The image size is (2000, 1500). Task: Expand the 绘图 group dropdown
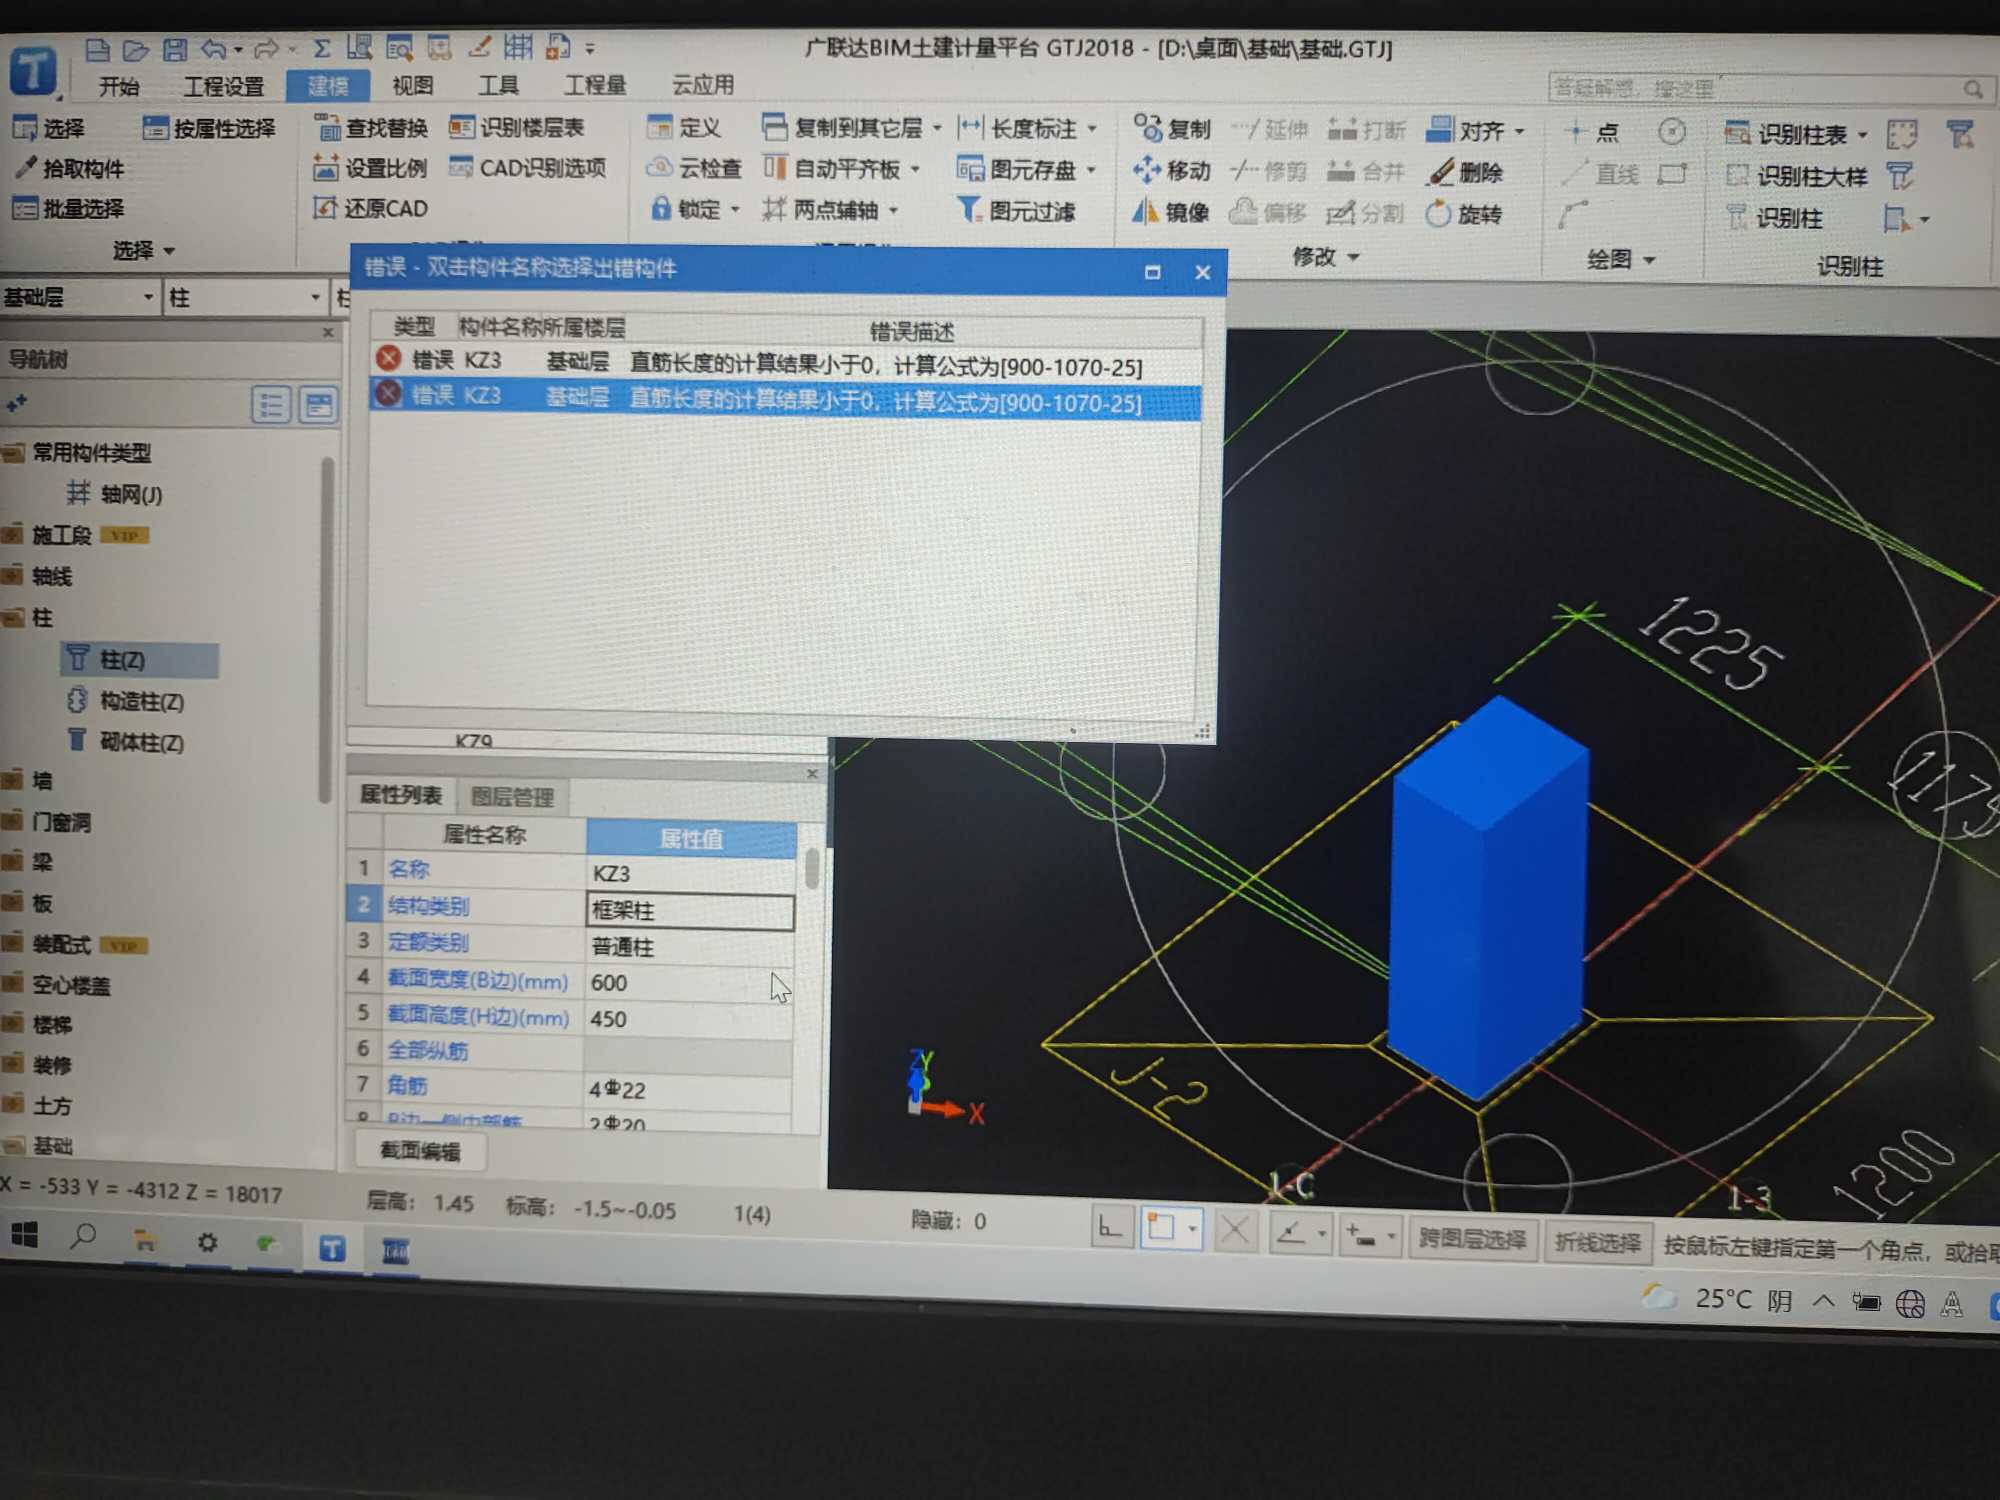pyautogui.click(x=1622, y=260)
